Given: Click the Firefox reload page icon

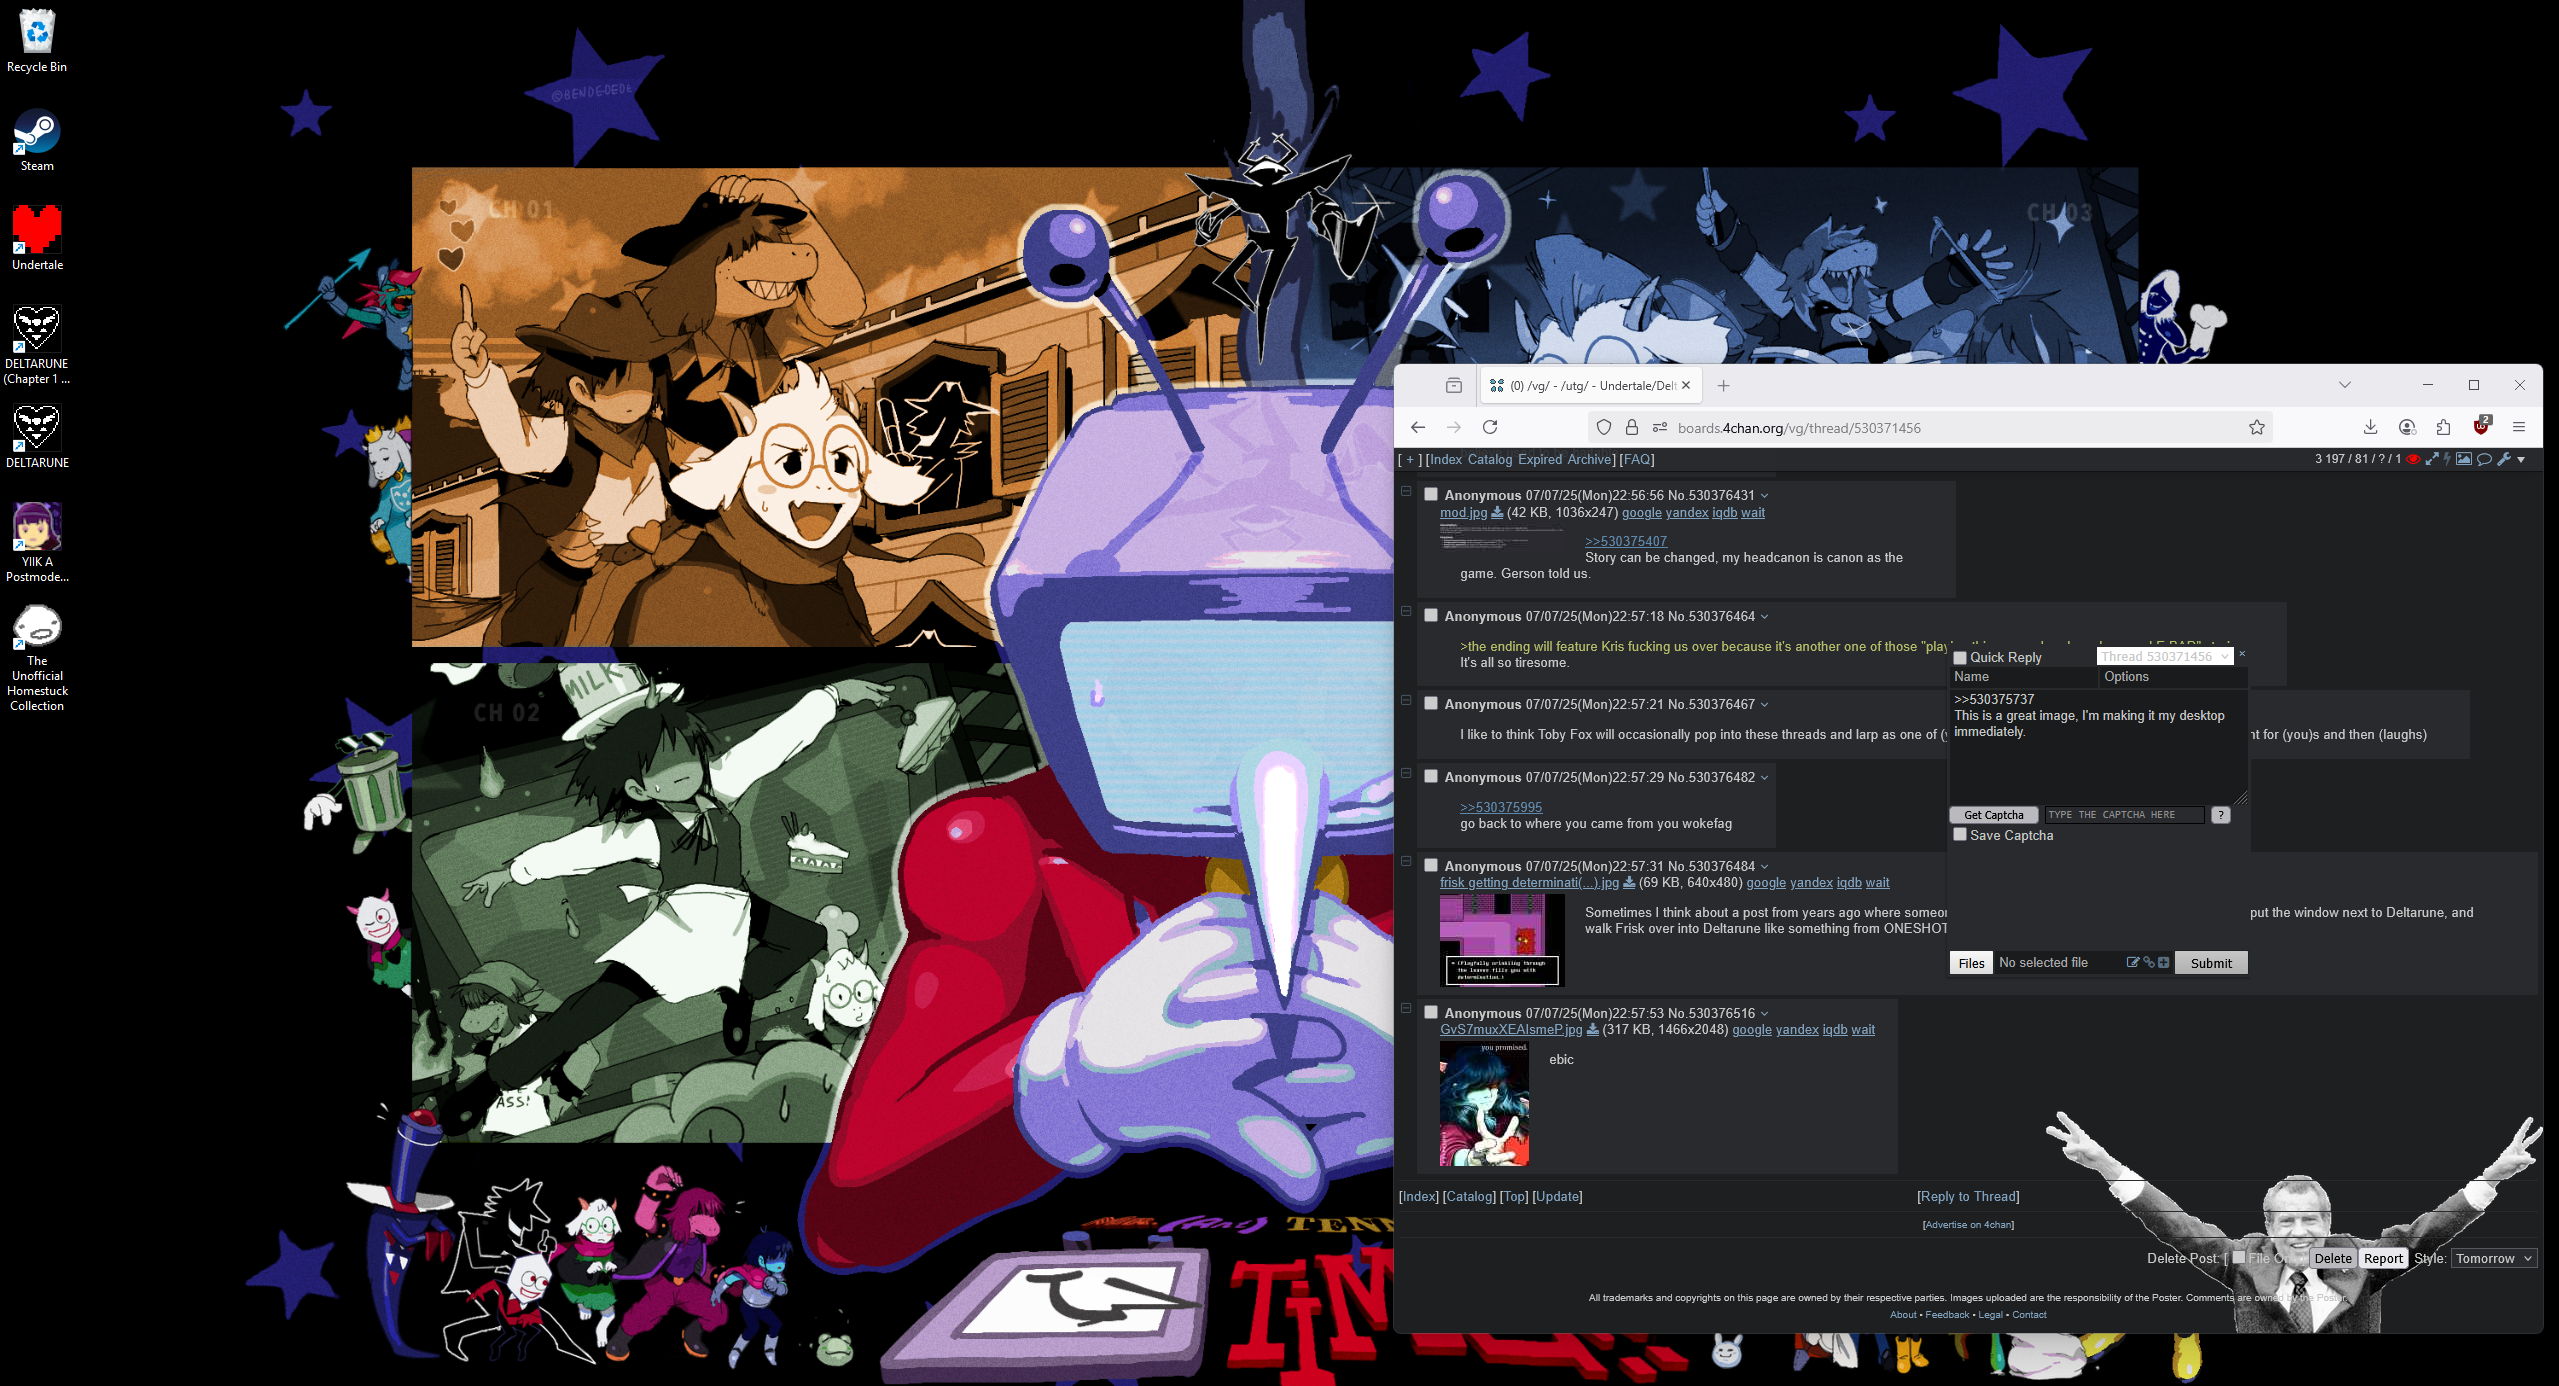Looking at the screenshot, I should click(x=1490, y=427).
